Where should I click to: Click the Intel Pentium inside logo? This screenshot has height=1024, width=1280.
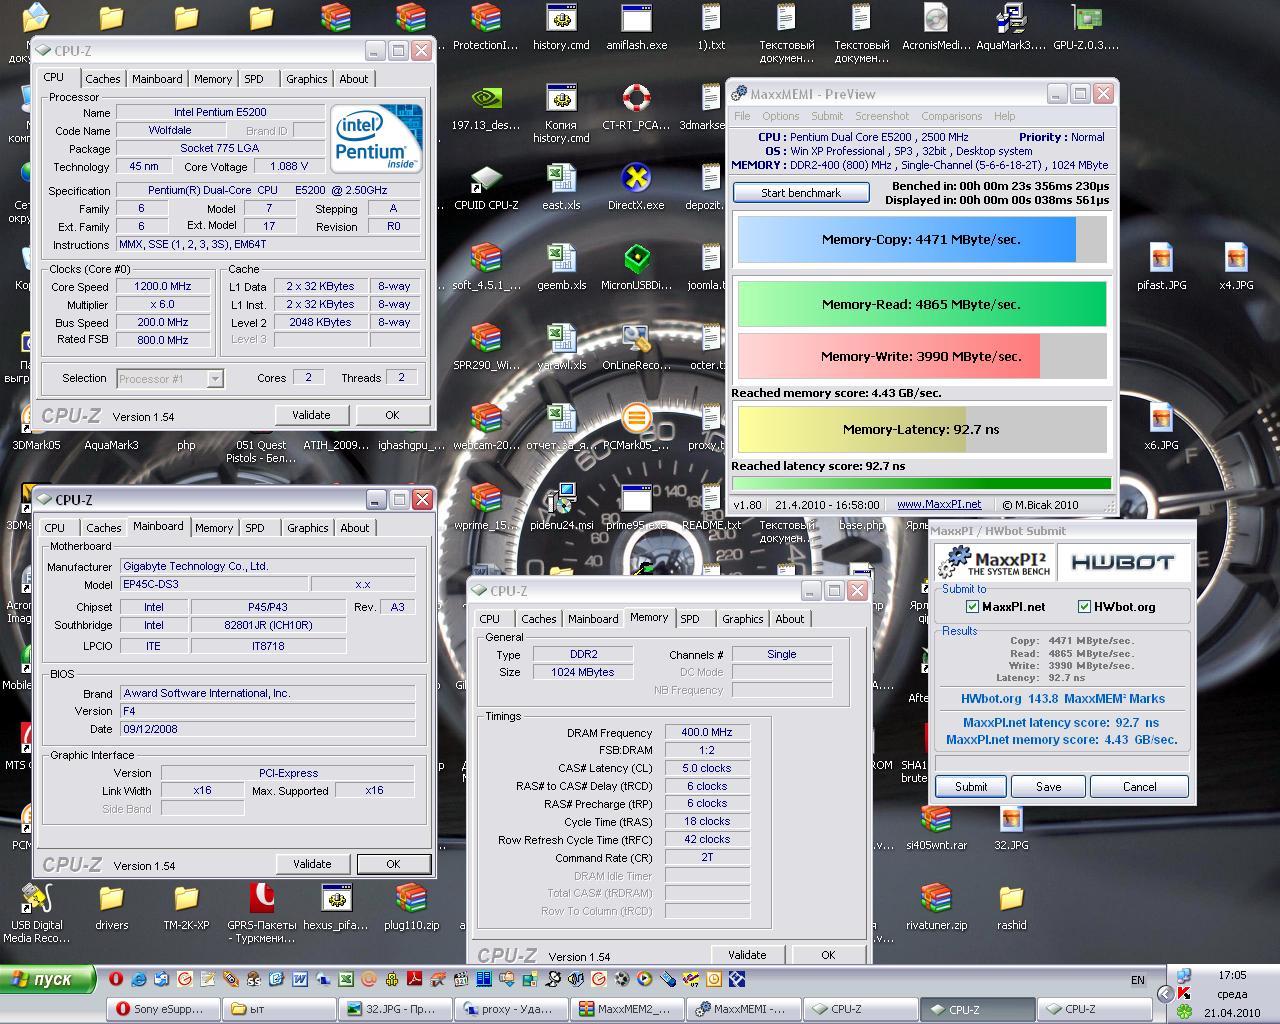[x=377, y=138]
